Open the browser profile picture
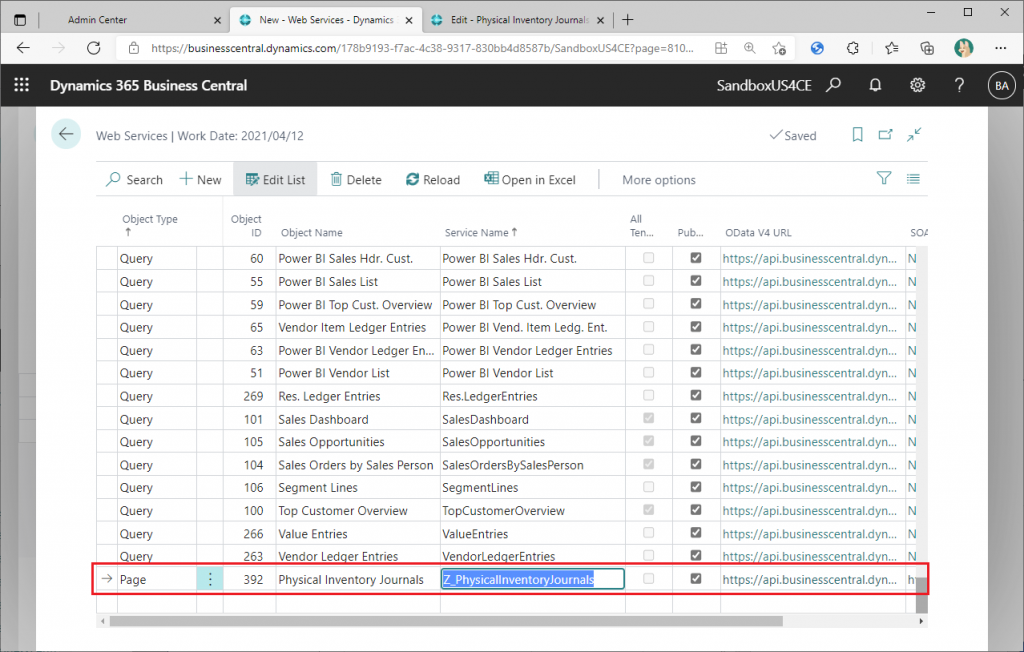The width and height of the screenshot is (1024, 652). coord(963,48)
